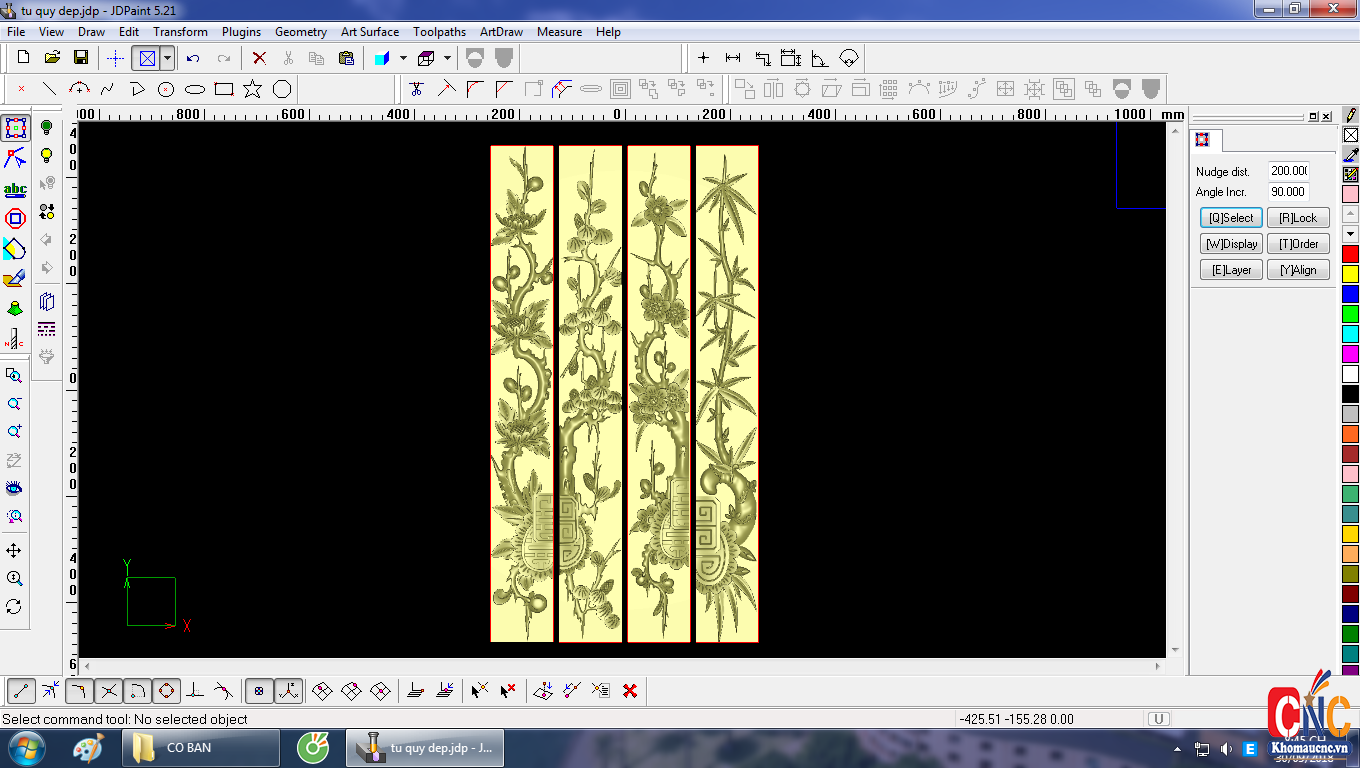Select the pan view four-arrow tool
1360x768 pixels.
(x=14, y=551)
